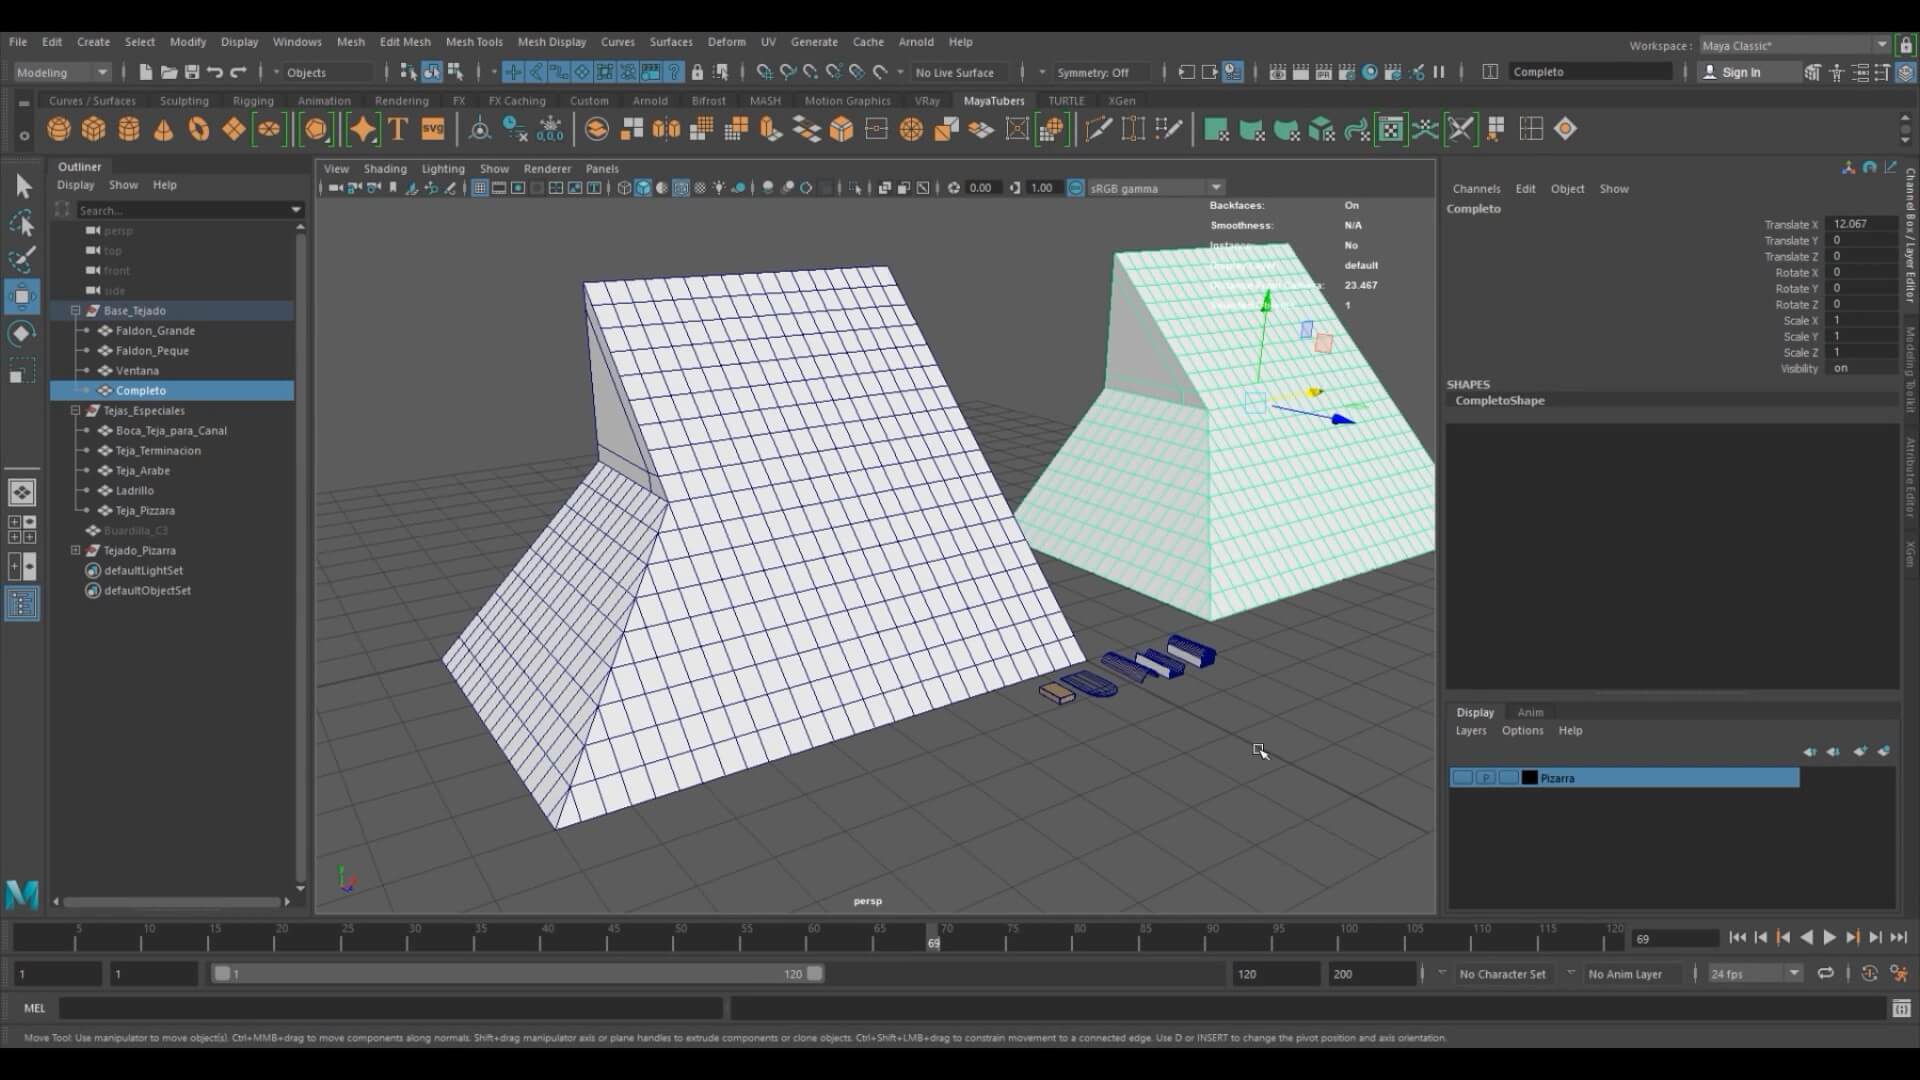Toggle visibility box of Pizarra layer
The width and height of the screenshot is (1920, 1080).
(x=1462, y=778)
